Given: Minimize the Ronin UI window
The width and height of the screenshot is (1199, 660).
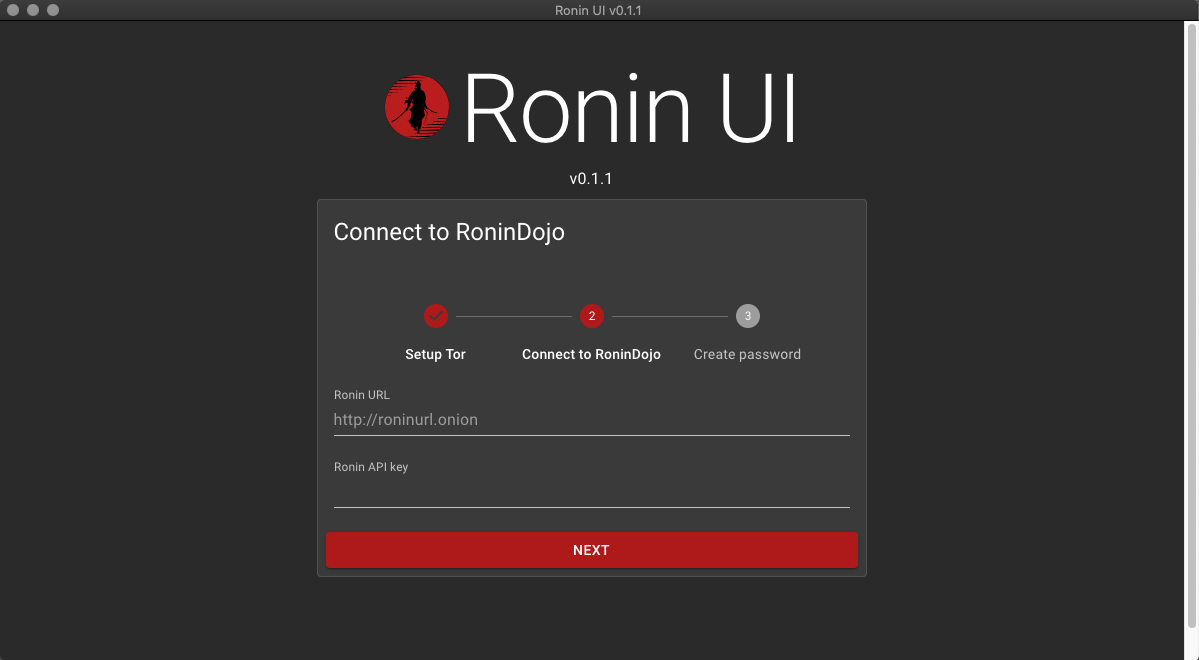Looking at the screenshot, I should tap(33, 10).
